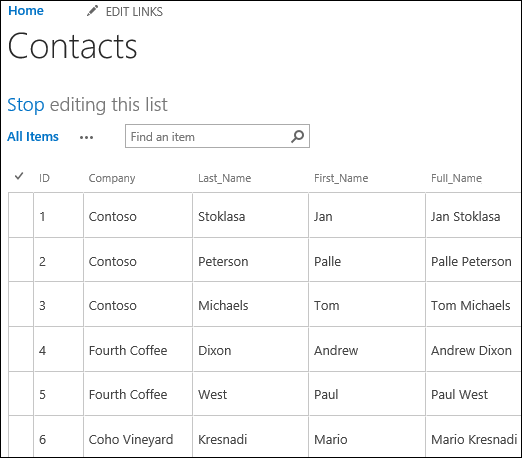Select the Andrew Dixon cell

click(x=473, y=350)
